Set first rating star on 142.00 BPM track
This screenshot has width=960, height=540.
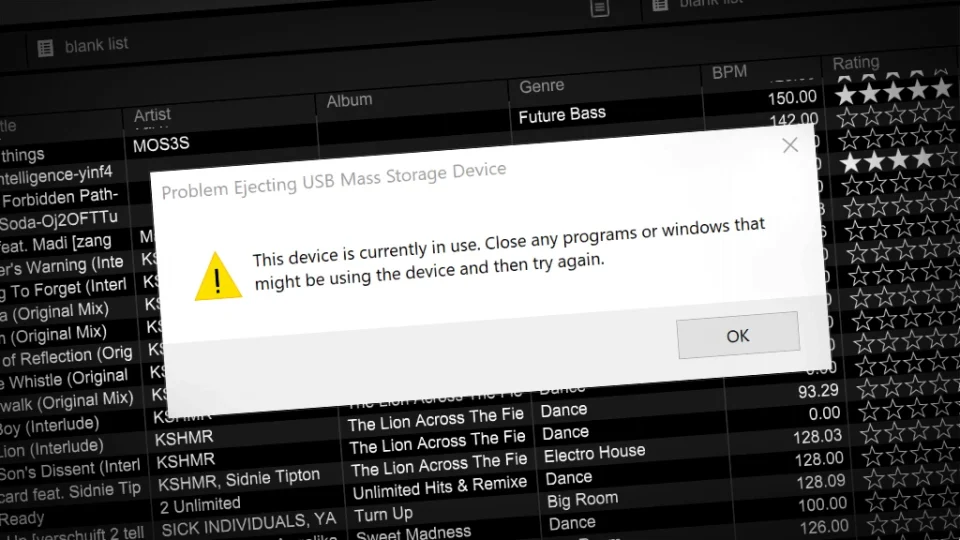coord(847,118)
